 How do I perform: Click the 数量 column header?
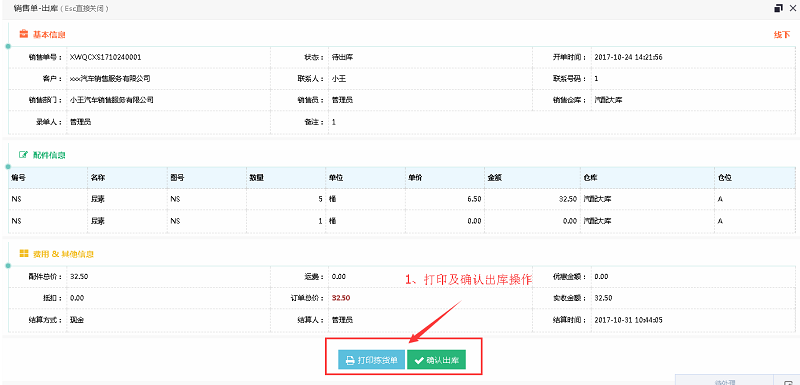(x=257, y=177)
